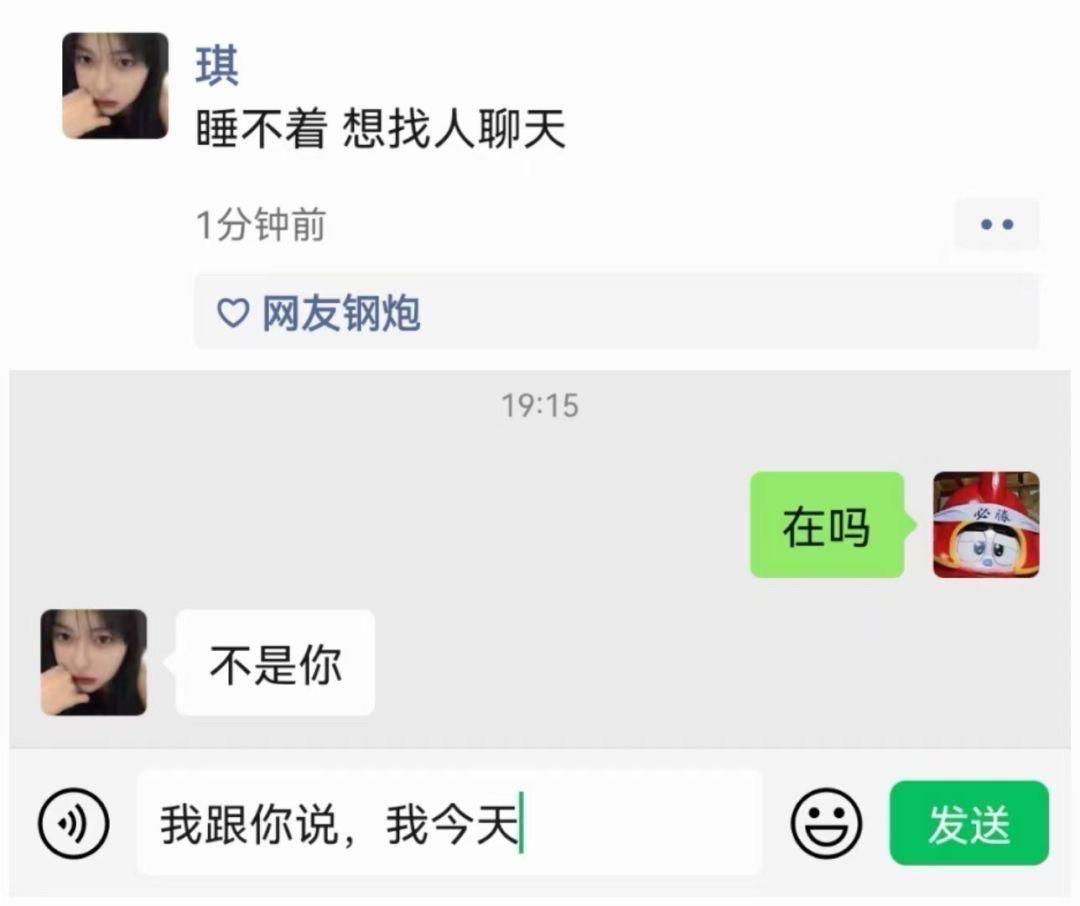Open the emoji sticker panel
The width and height of the screenshot is (1080, 906).
[x=826, y=823]
